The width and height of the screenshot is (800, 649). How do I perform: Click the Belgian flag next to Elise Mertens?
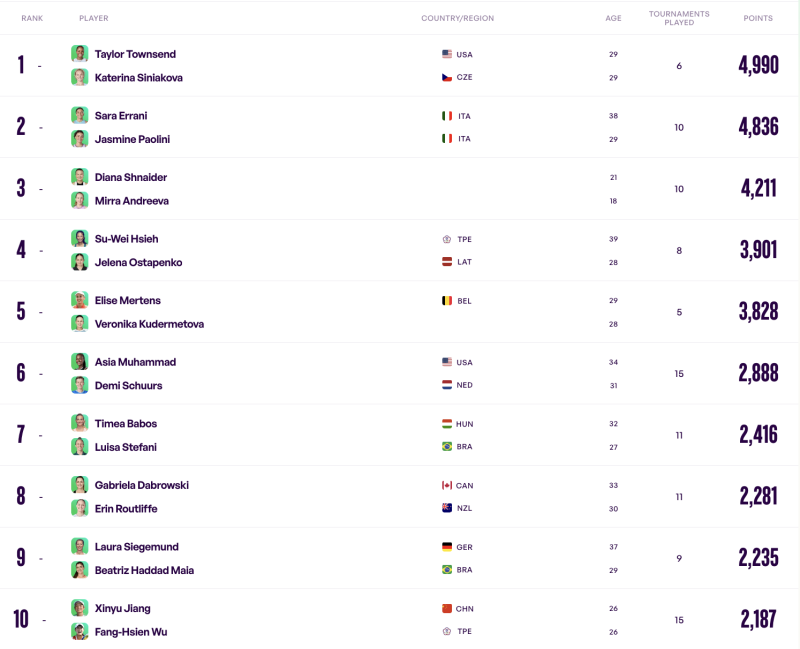(x=447, y=300)
